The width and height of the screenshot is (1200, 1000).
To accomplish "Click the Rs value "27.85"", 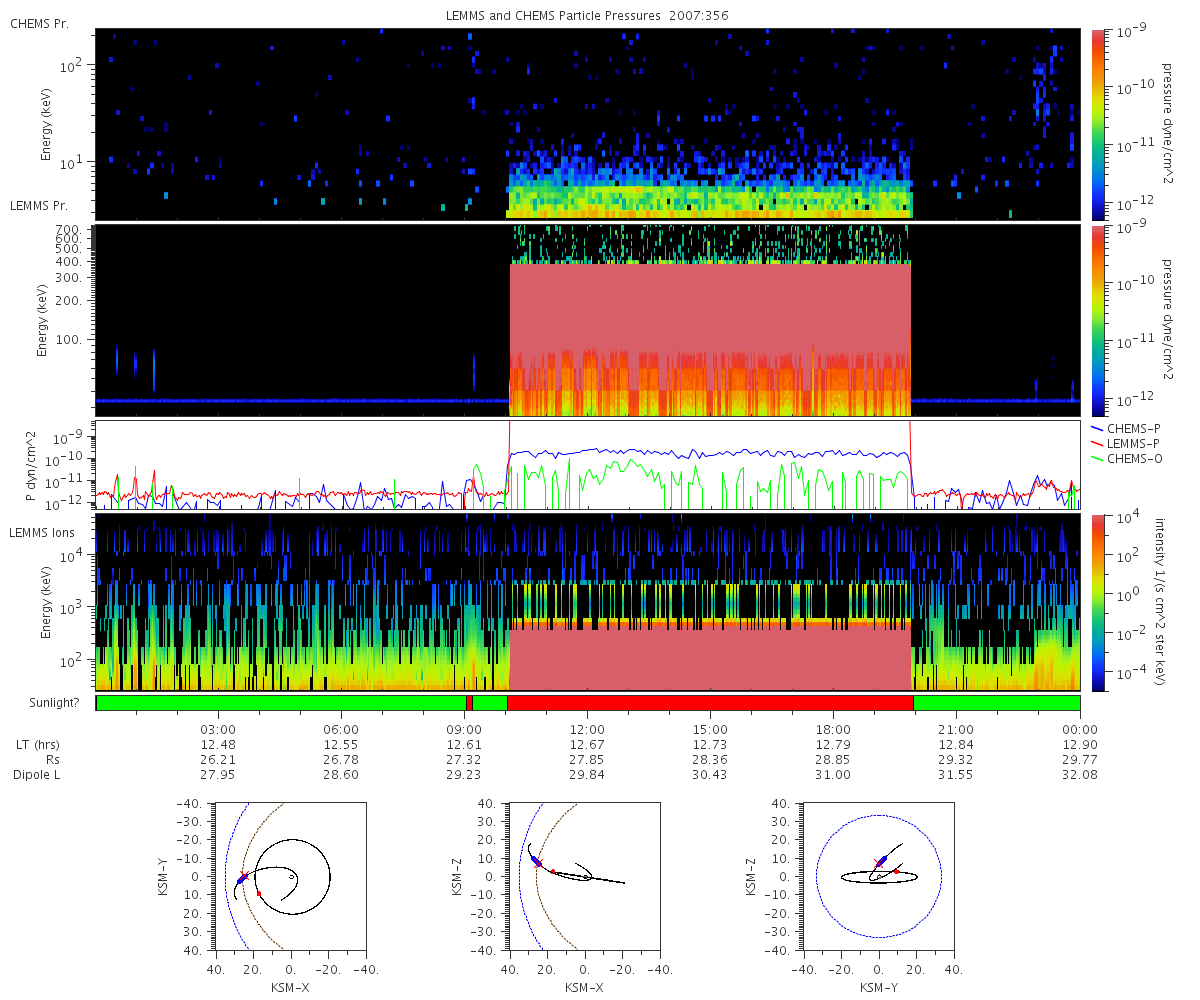I will point(587,759).
